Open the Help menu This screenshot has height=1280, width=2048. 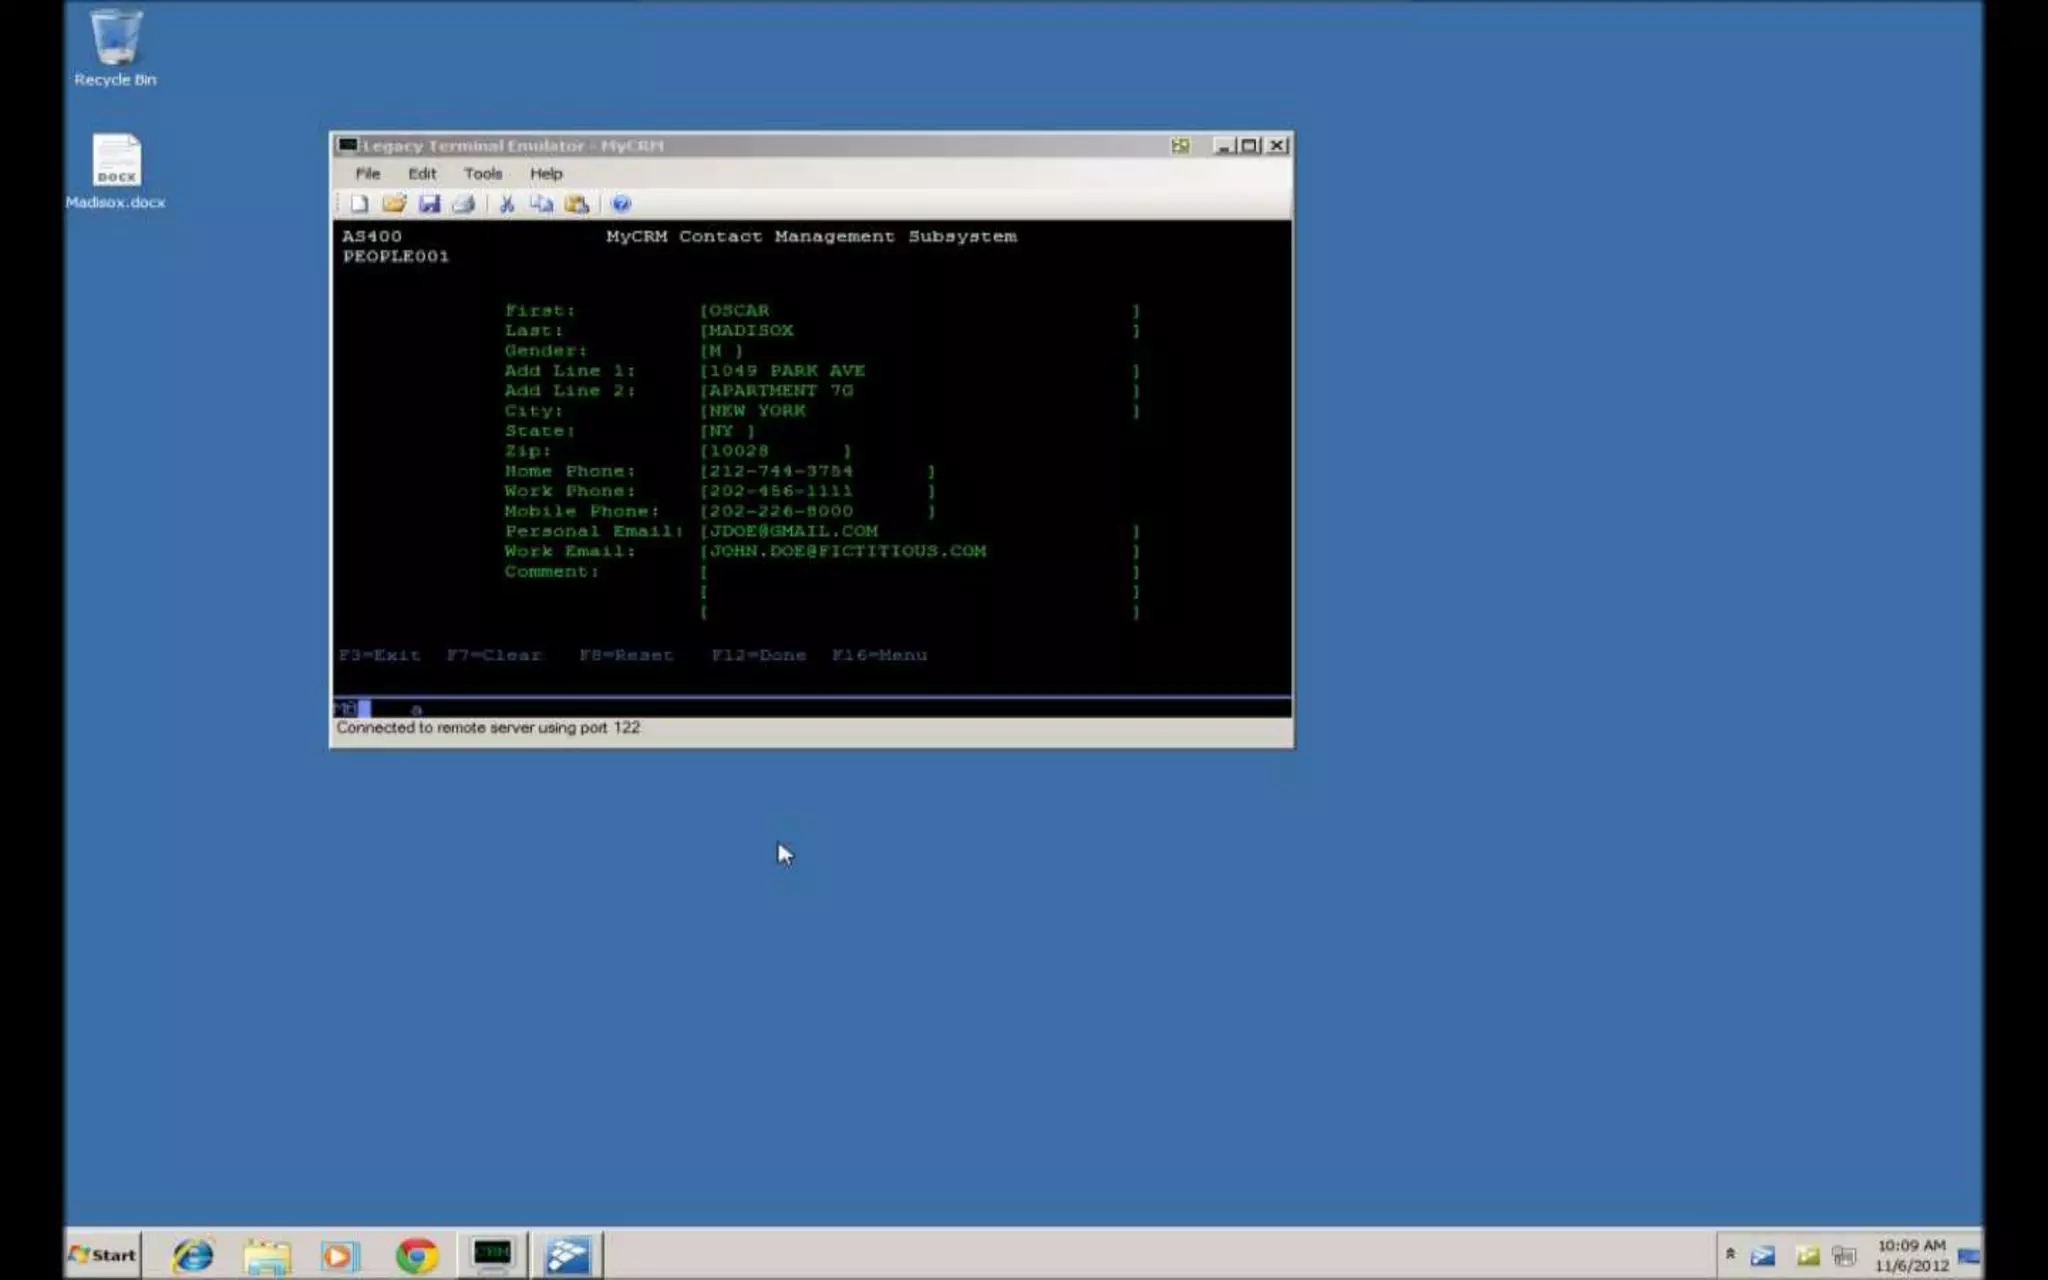[546, 173]
